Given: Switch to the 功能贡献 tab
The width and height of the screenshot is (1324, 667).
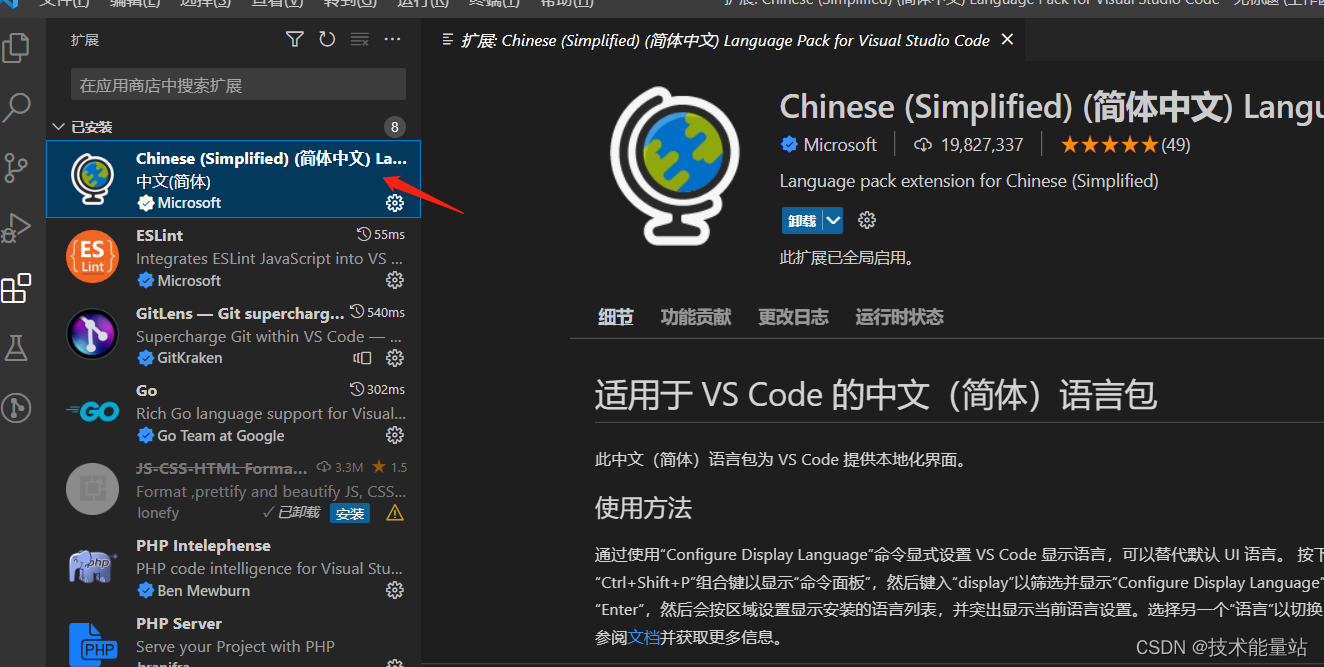Looking at the screenshot, I should point(696,317).
